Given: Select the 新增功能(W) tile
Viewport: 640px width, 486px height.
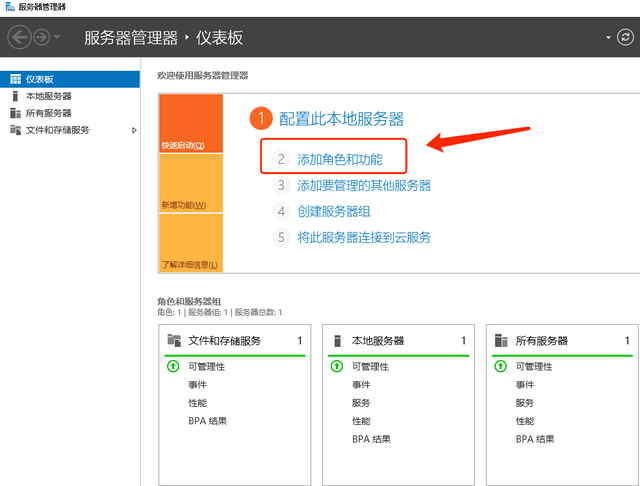Looking at the screenshot, I should [x=191, y=183].
